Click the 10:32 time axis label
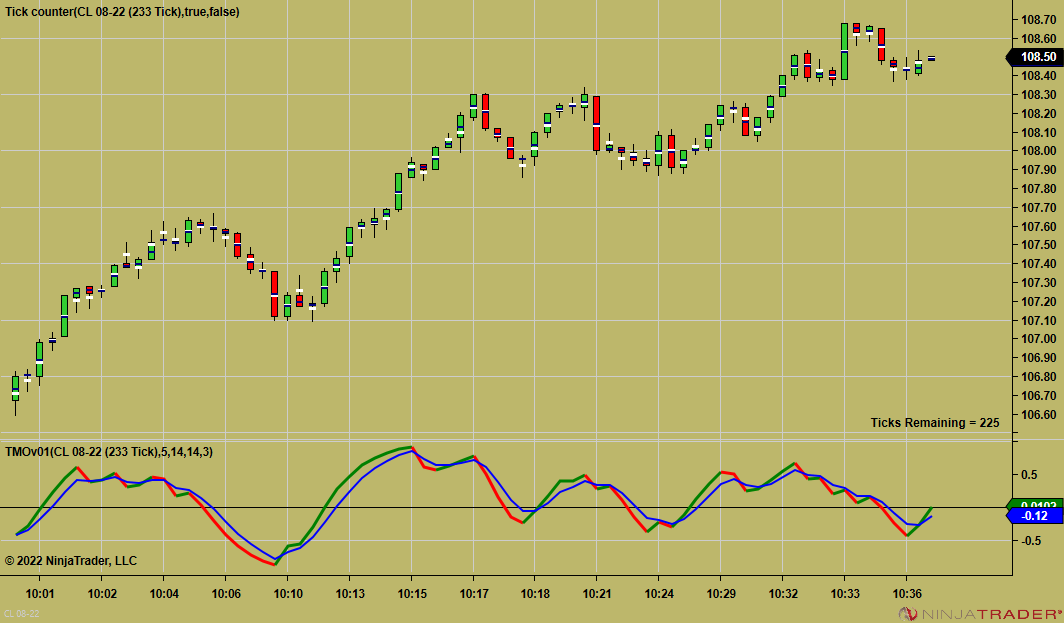1064x623 pixels. coord(783,594)
